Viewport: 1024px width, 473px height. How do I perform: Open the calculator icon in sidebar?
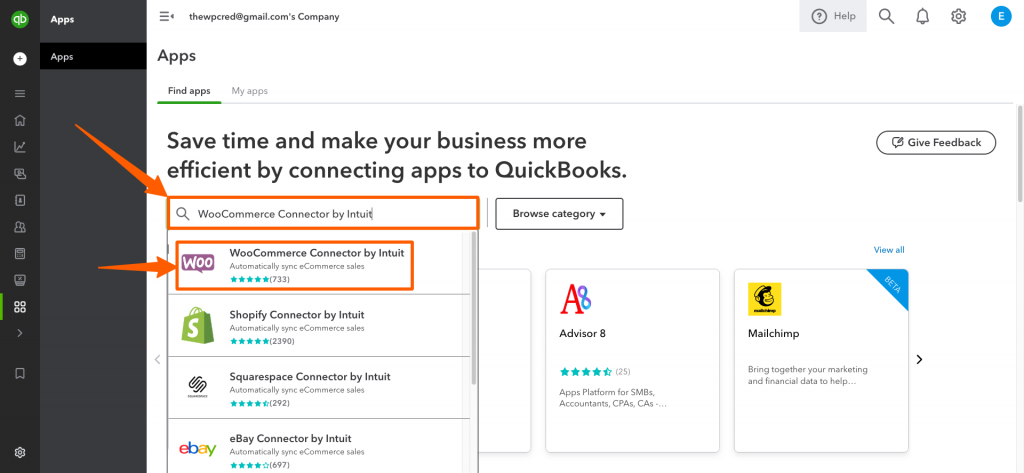click(x=20, y=253)
